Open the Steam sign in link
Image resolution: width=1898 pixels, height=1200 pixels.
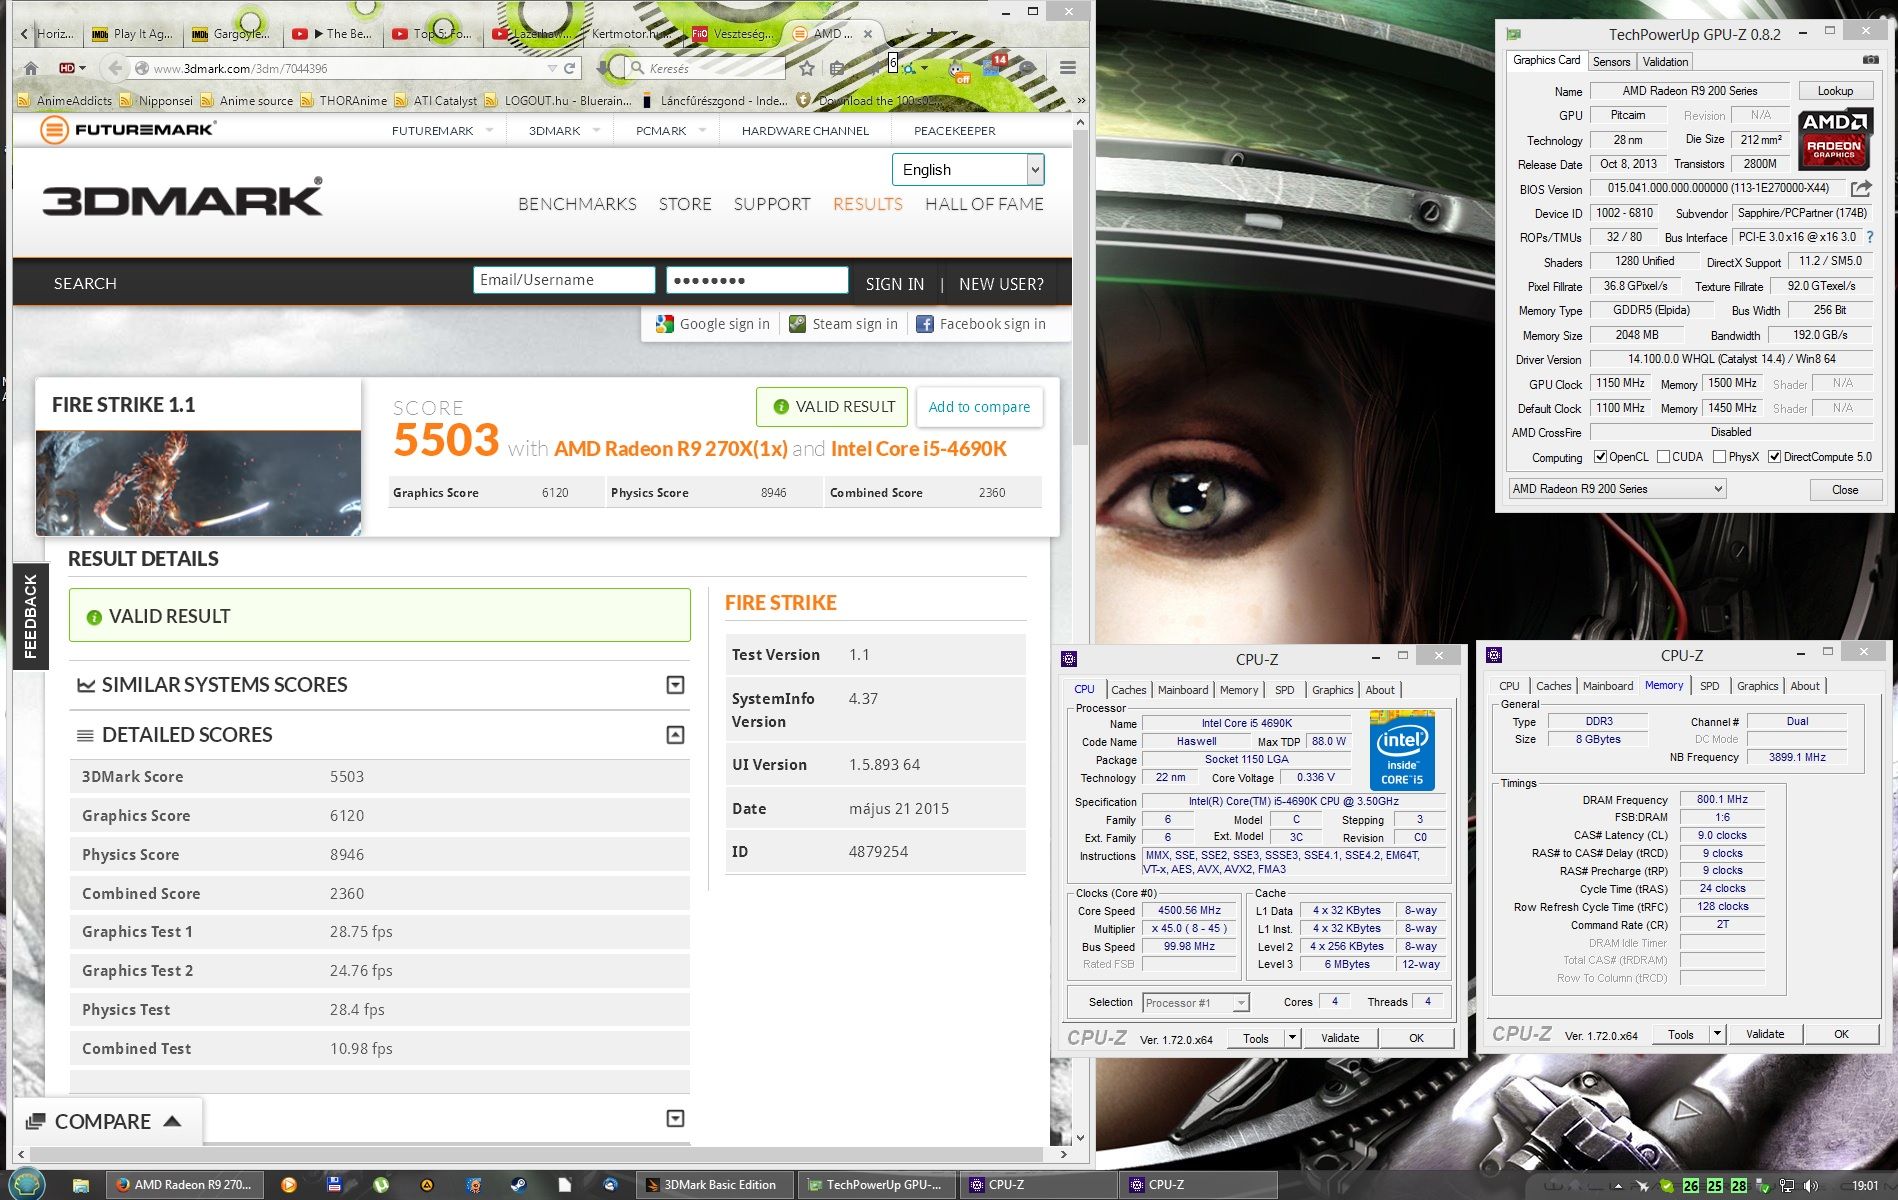(x=843, y=324)
